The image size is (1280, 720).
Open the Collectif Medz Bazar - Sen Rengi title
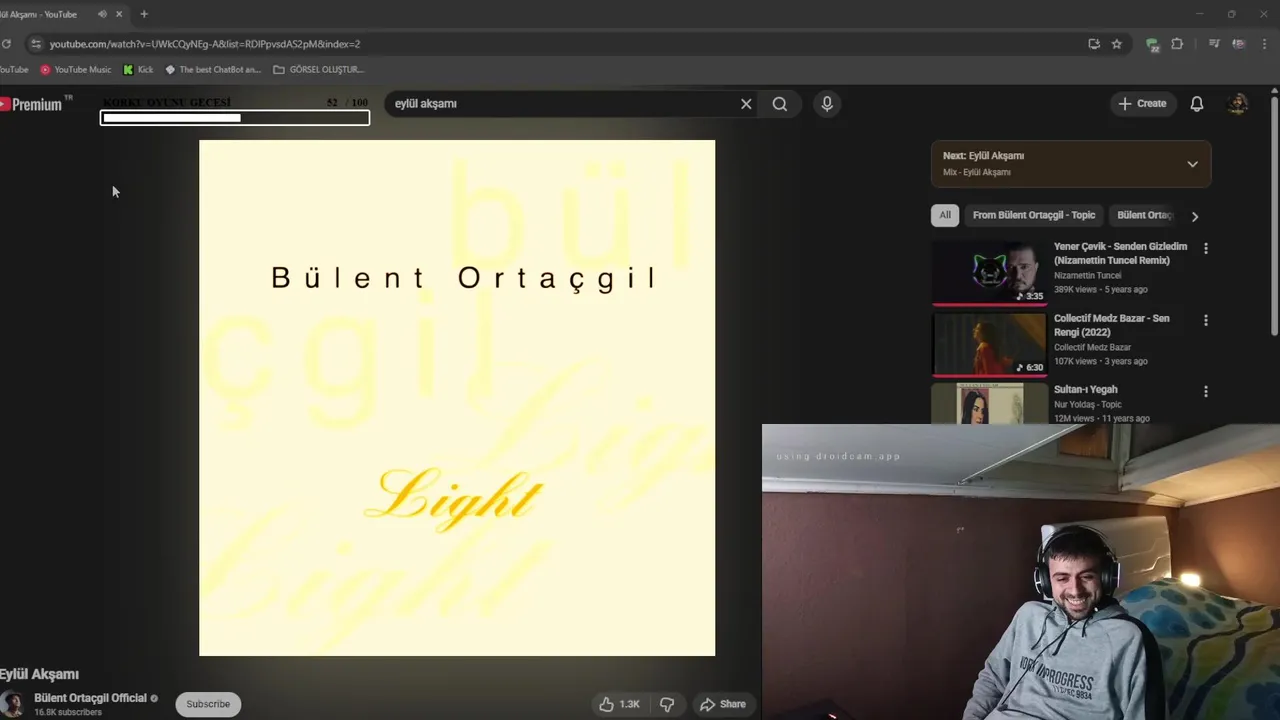(1112, 325)
